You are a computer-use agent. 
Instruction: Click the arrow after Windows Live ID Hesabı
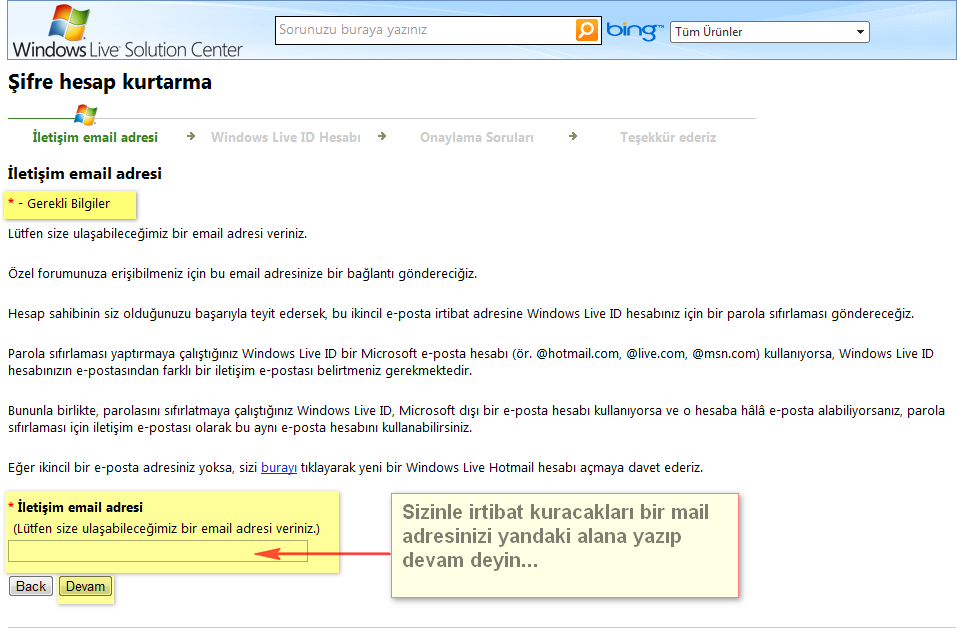382,136
